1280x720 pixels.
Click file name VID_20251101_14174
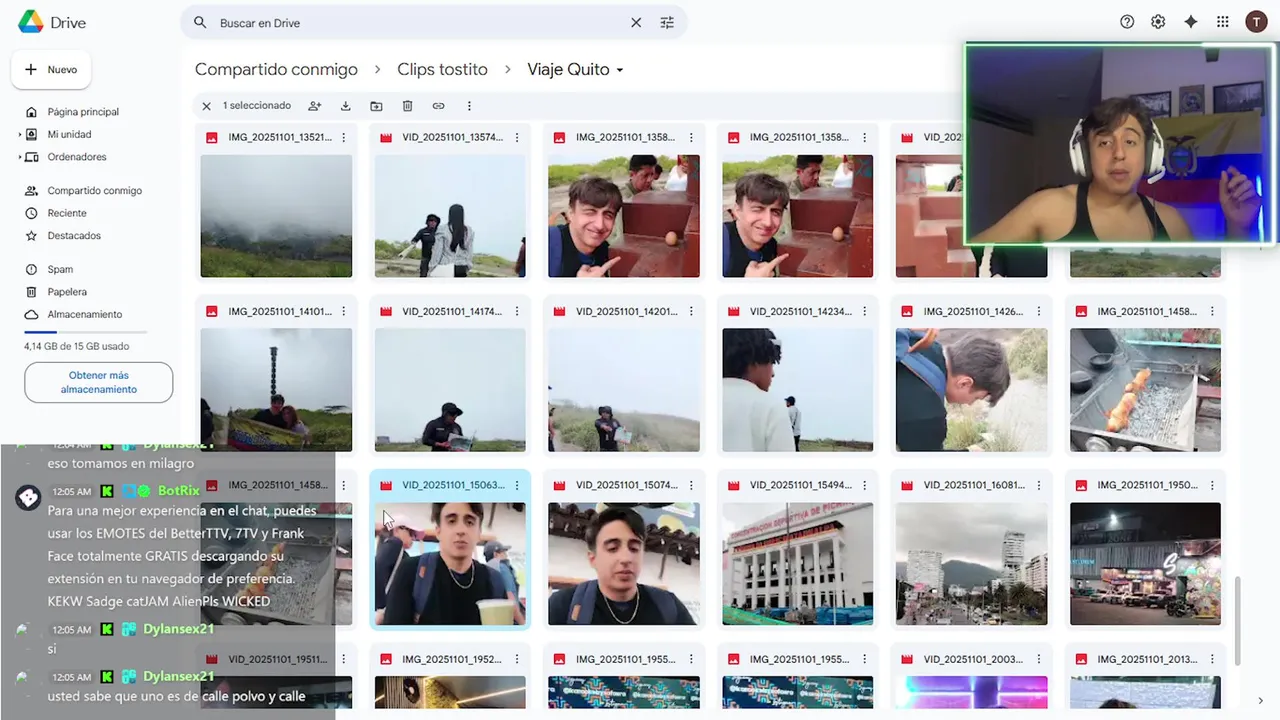pyautogui.click(x=452, y=312)
